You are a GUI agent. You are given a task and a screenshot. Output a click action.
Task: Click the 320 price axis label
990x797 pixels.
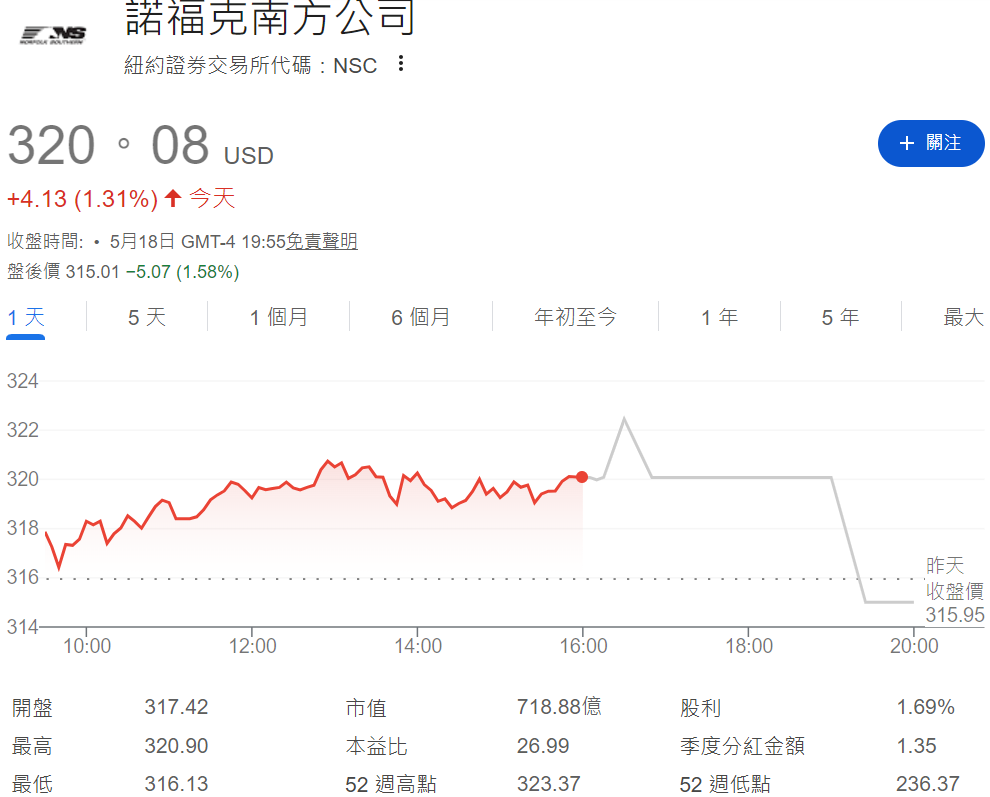click(x=22, y=479)
